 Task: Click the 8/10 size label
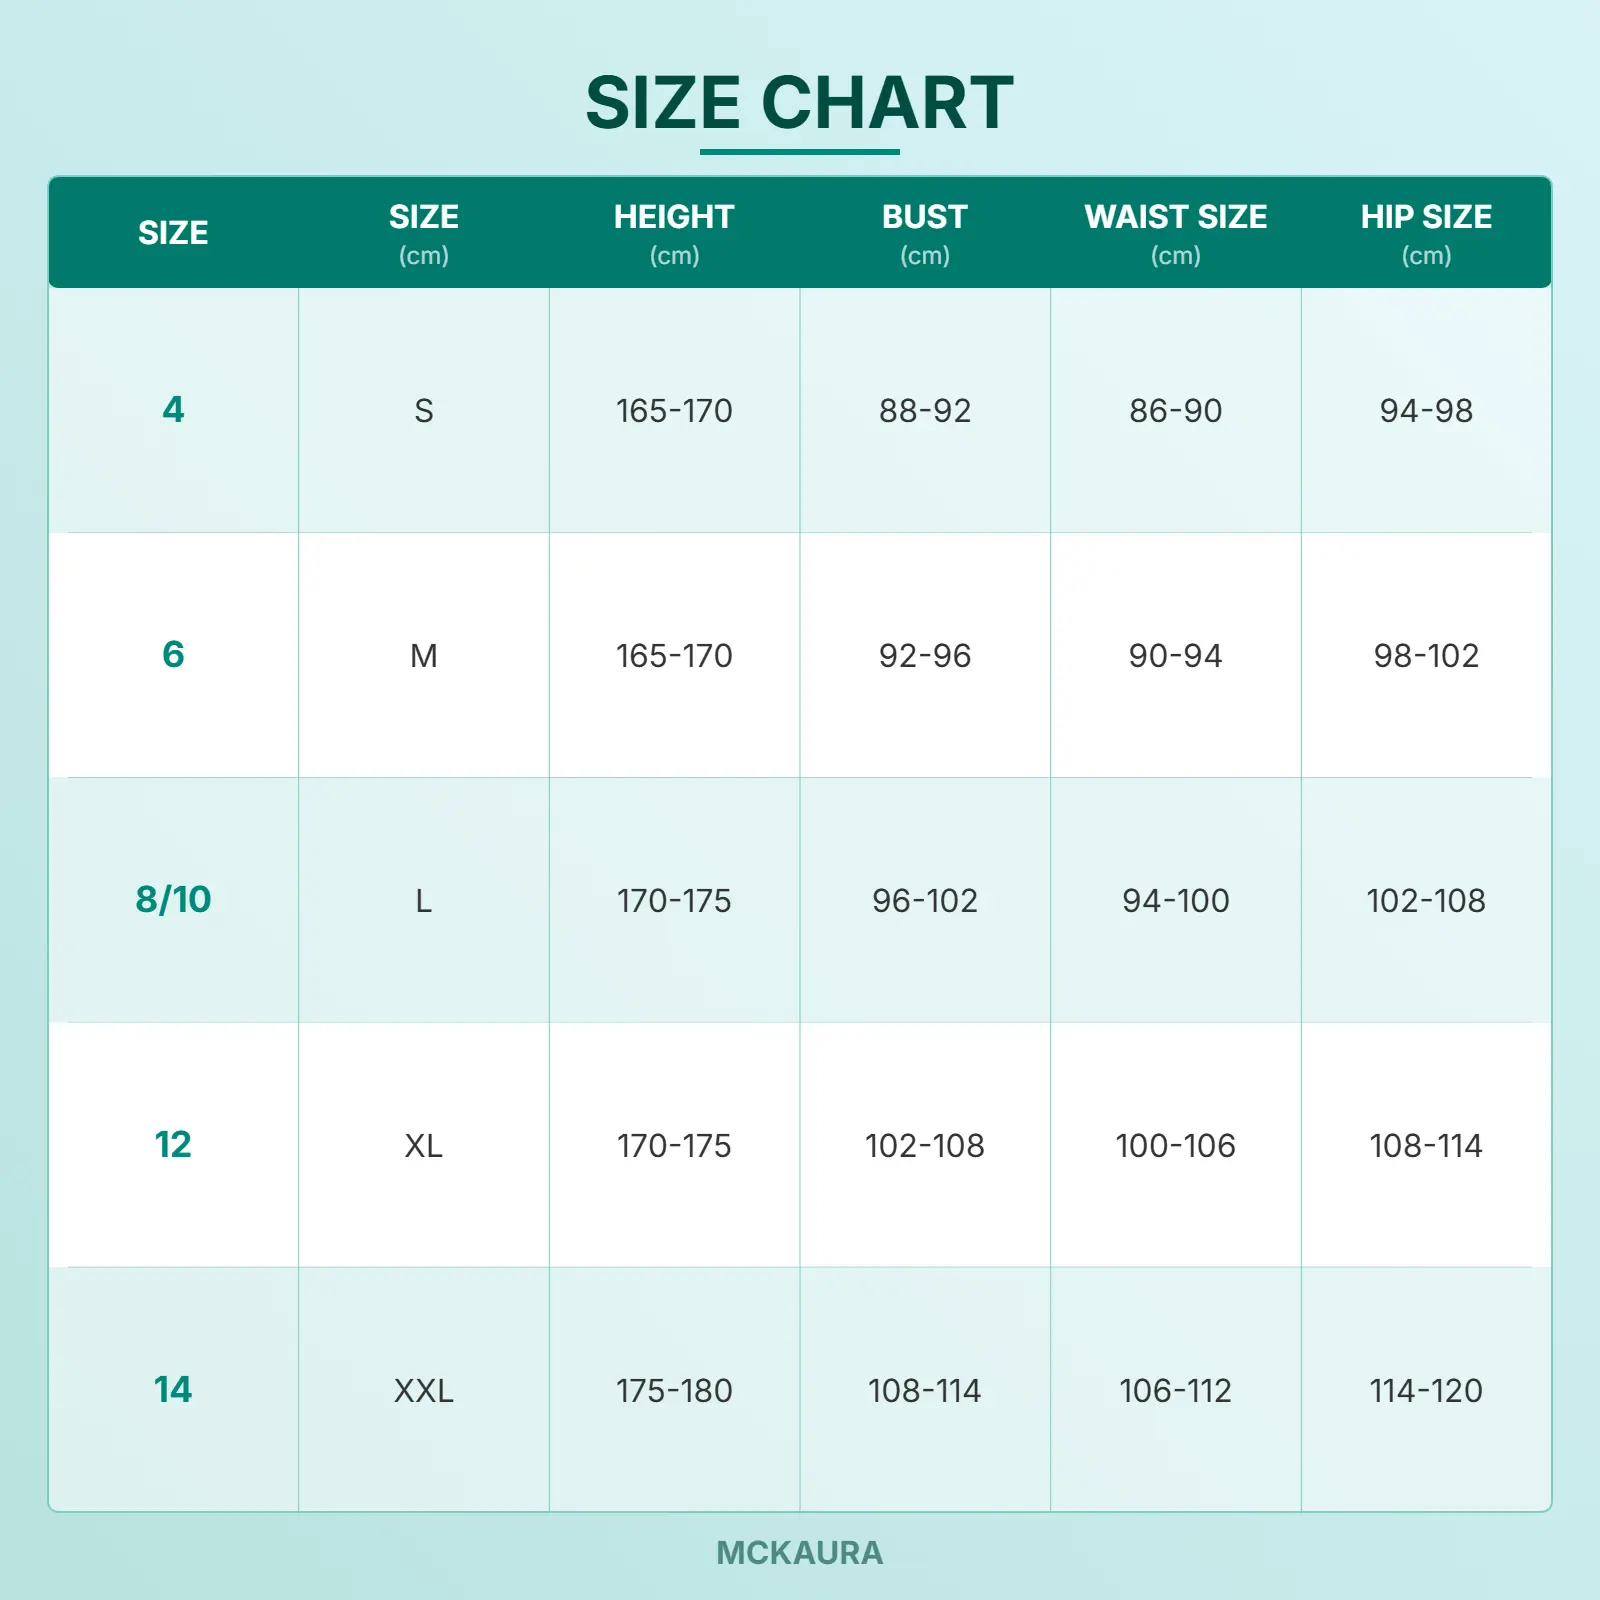click(x=173, y=899)
